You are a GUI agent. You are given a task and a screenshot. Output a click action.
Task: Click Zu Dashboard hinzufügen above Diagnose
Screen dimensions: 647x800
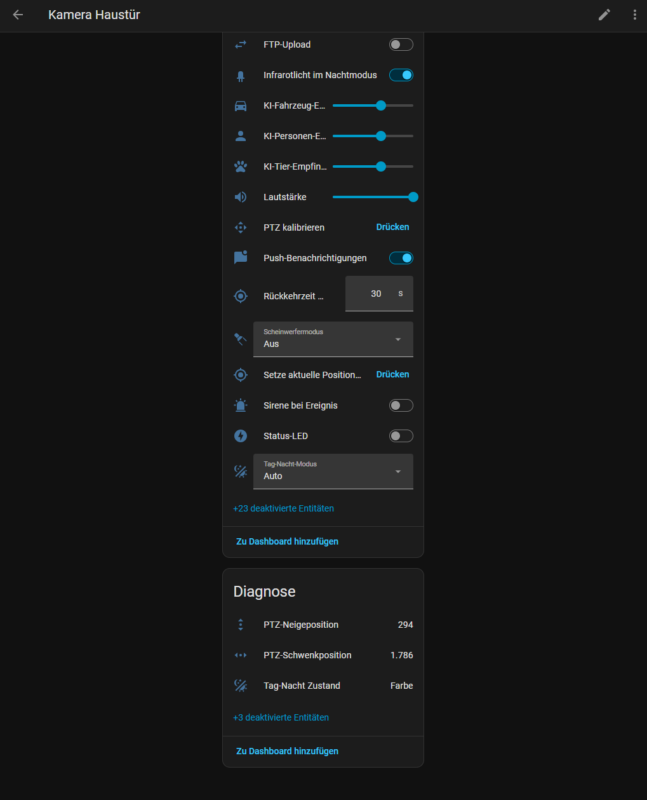(287, 541)
